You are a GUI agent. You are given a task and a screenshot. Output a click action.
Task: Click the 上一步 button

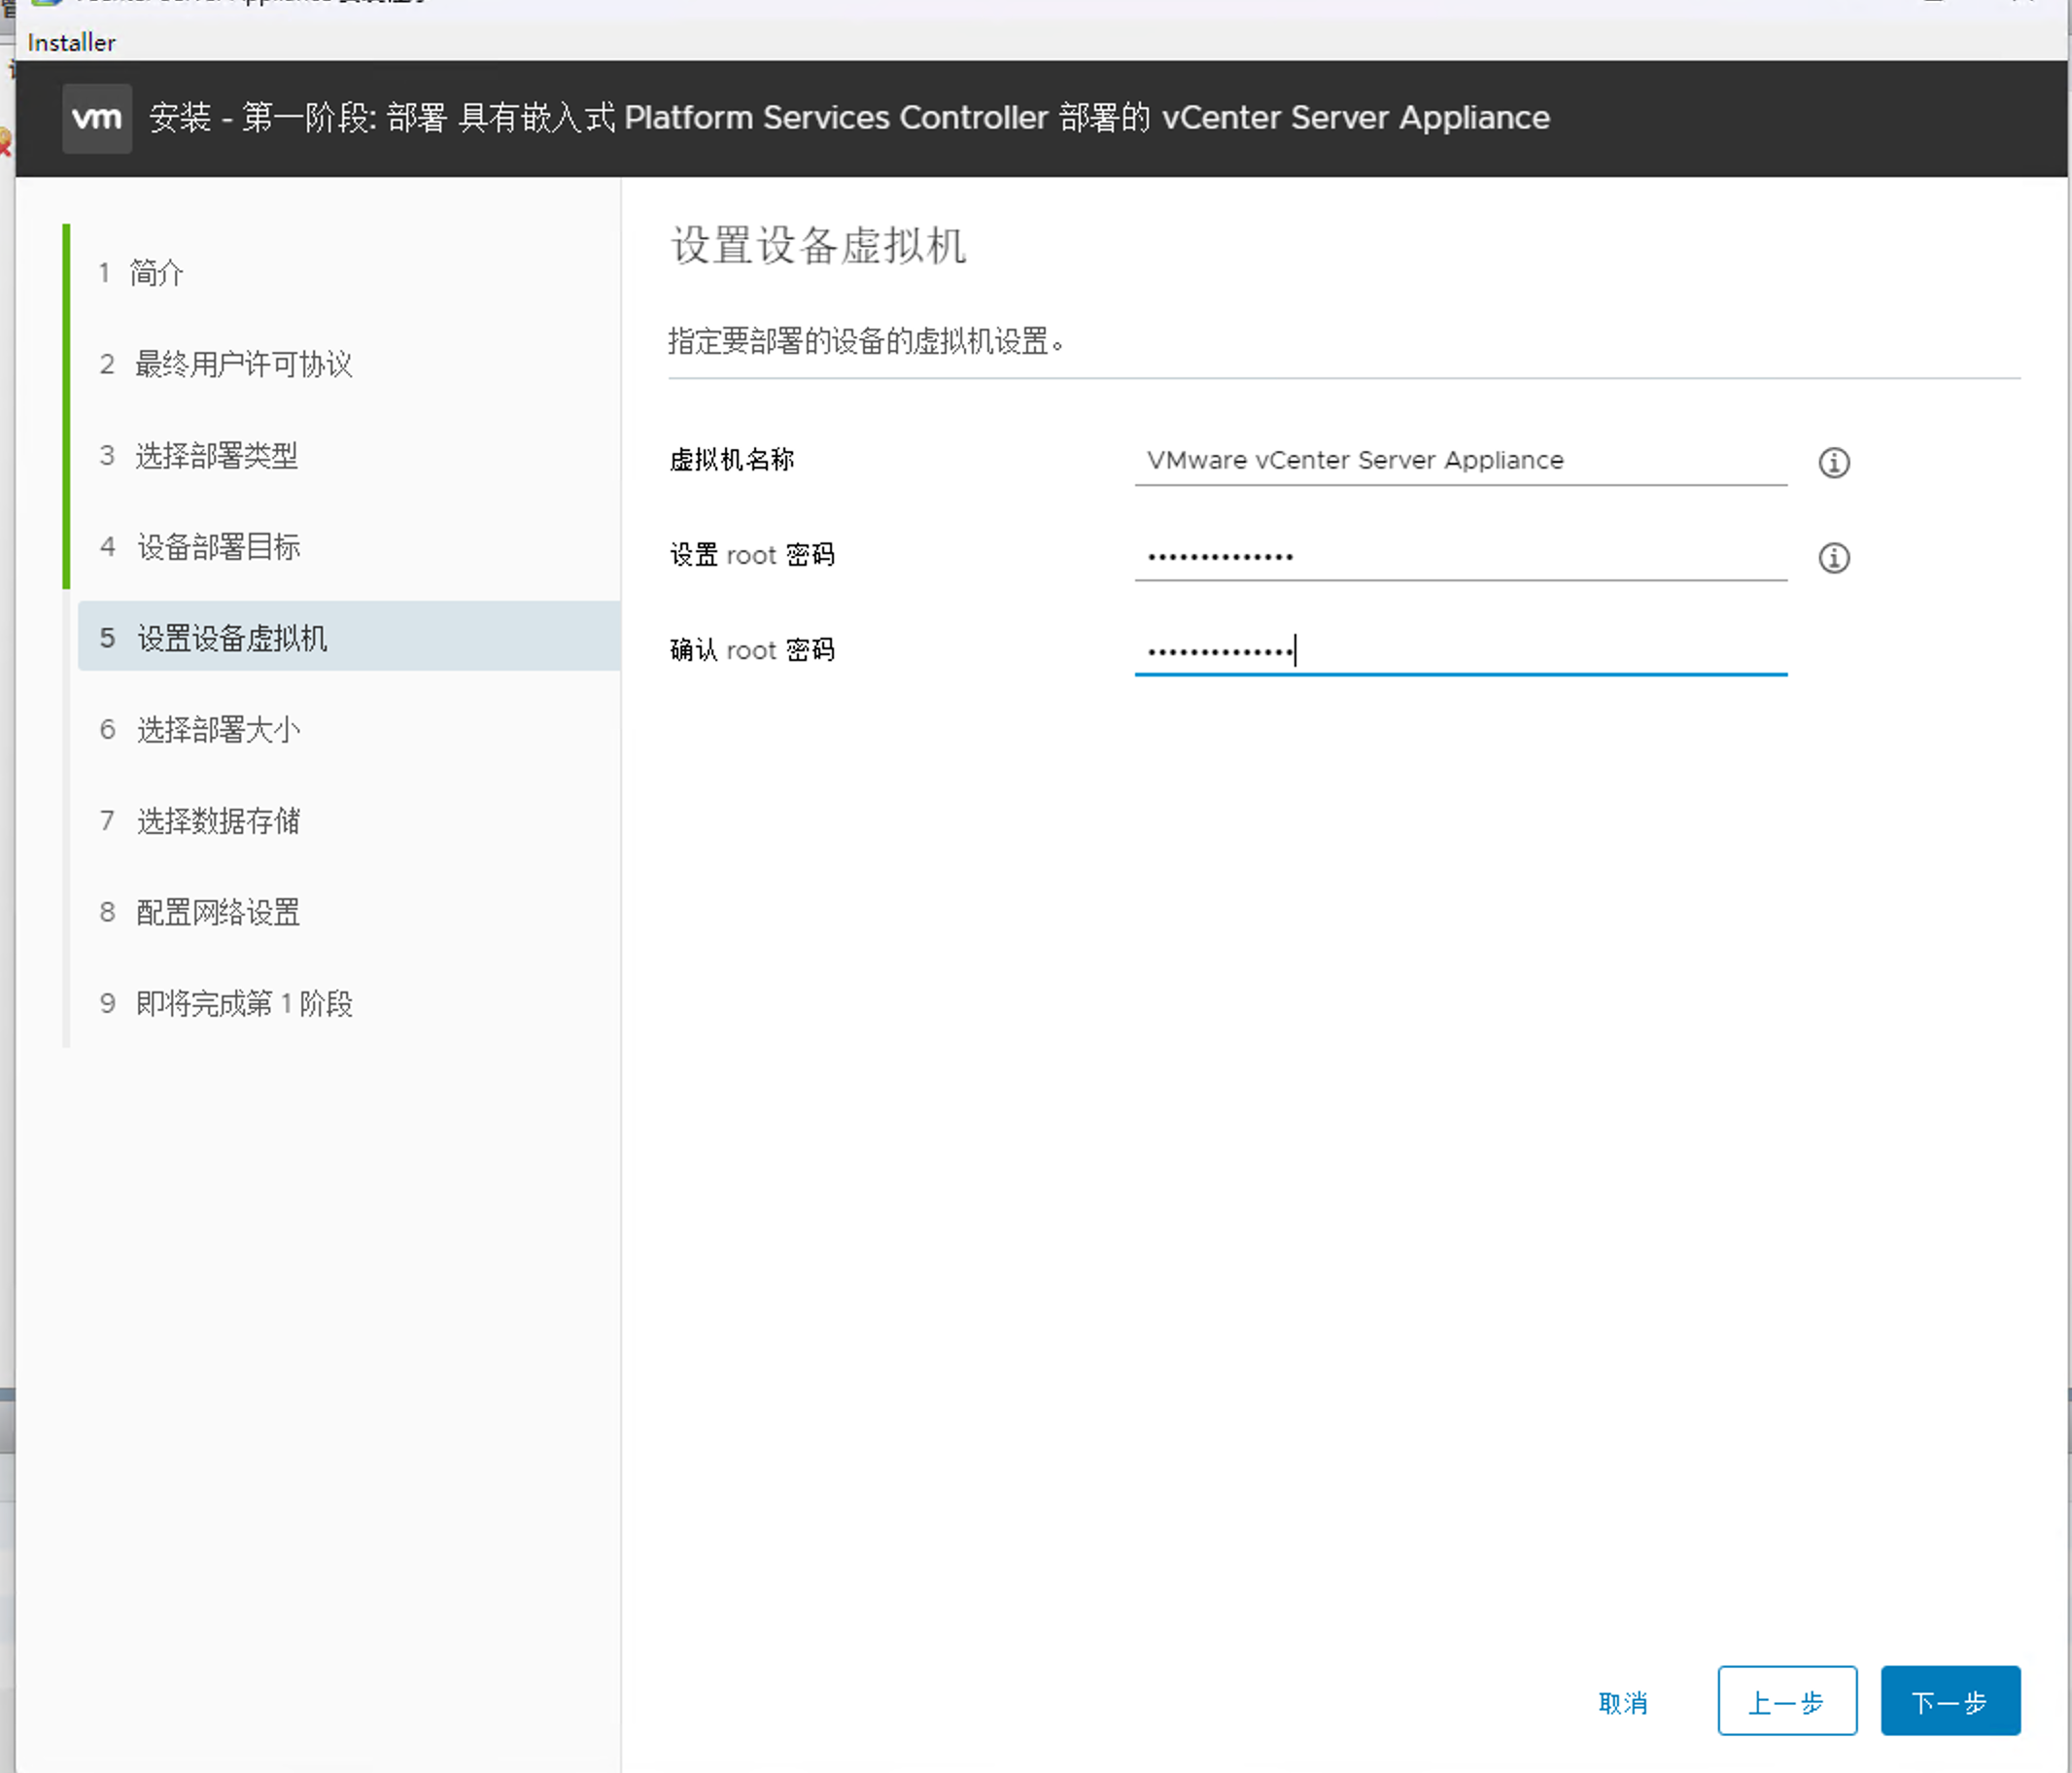pos(1787,1701)
